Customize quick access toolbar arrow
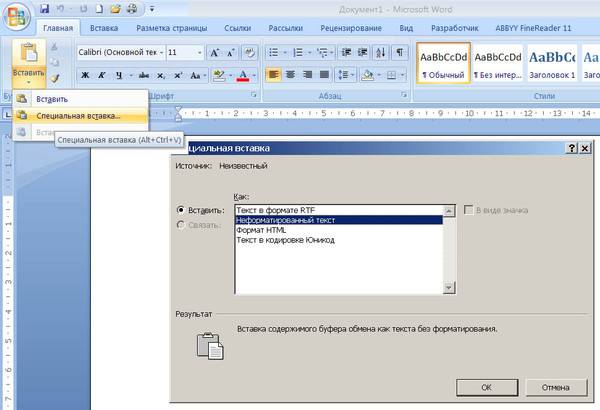600x410 pixels. 152,8
